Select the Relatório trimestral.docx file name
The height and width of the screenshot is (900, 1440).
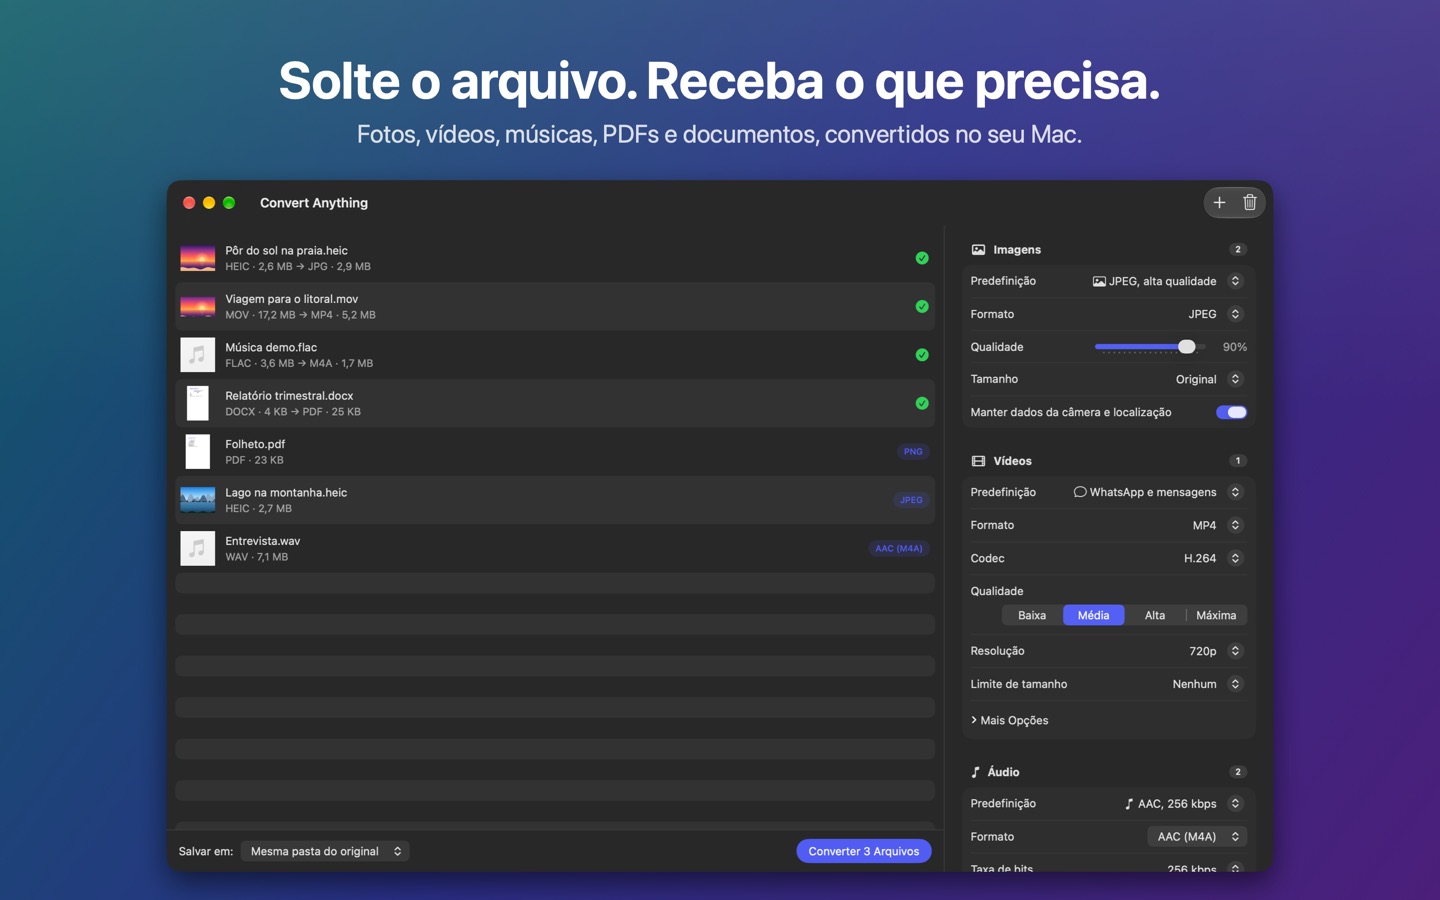tap(289, 396)
